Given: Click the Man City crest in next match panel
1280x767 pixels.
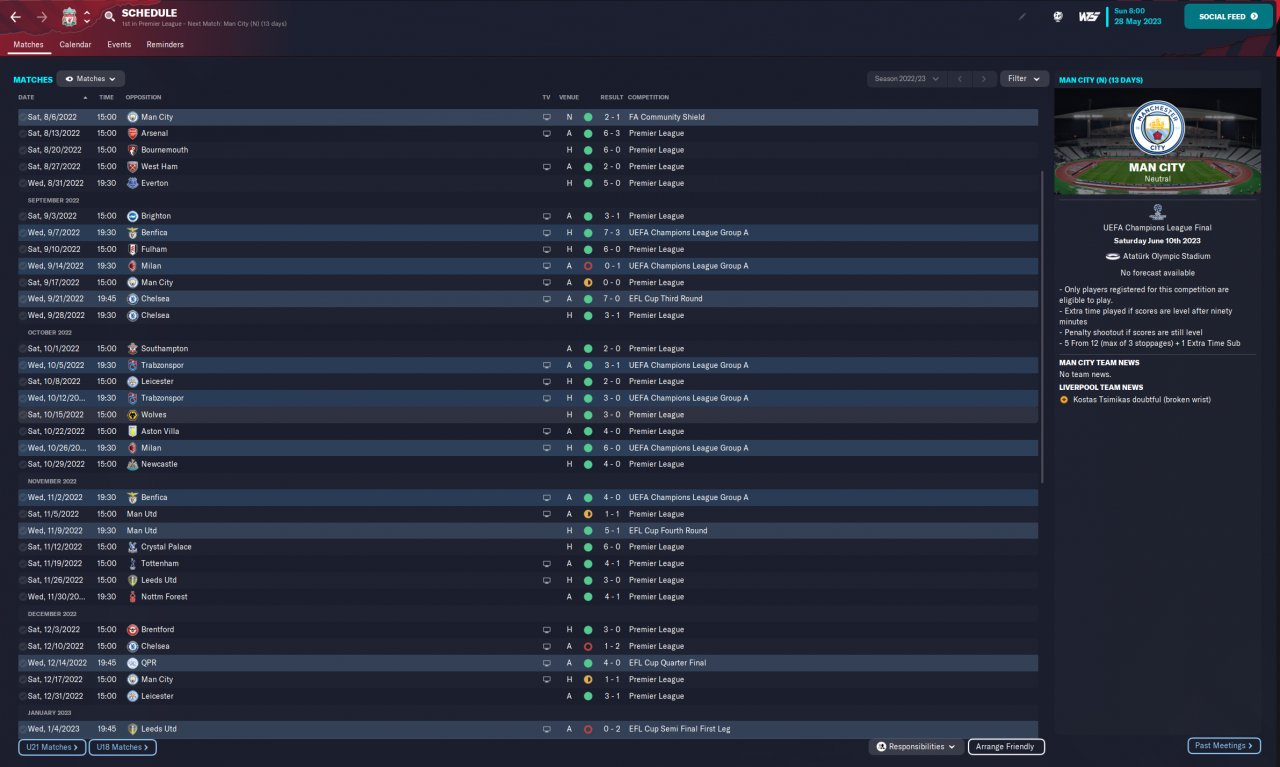Looking at the screenshot, I should 1157,127.
